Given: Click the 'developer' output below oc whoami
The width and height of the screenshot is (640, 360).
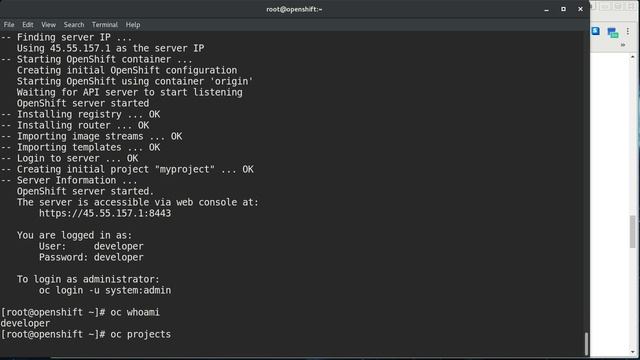Looking at the screenshot, I should coord(25,323).
